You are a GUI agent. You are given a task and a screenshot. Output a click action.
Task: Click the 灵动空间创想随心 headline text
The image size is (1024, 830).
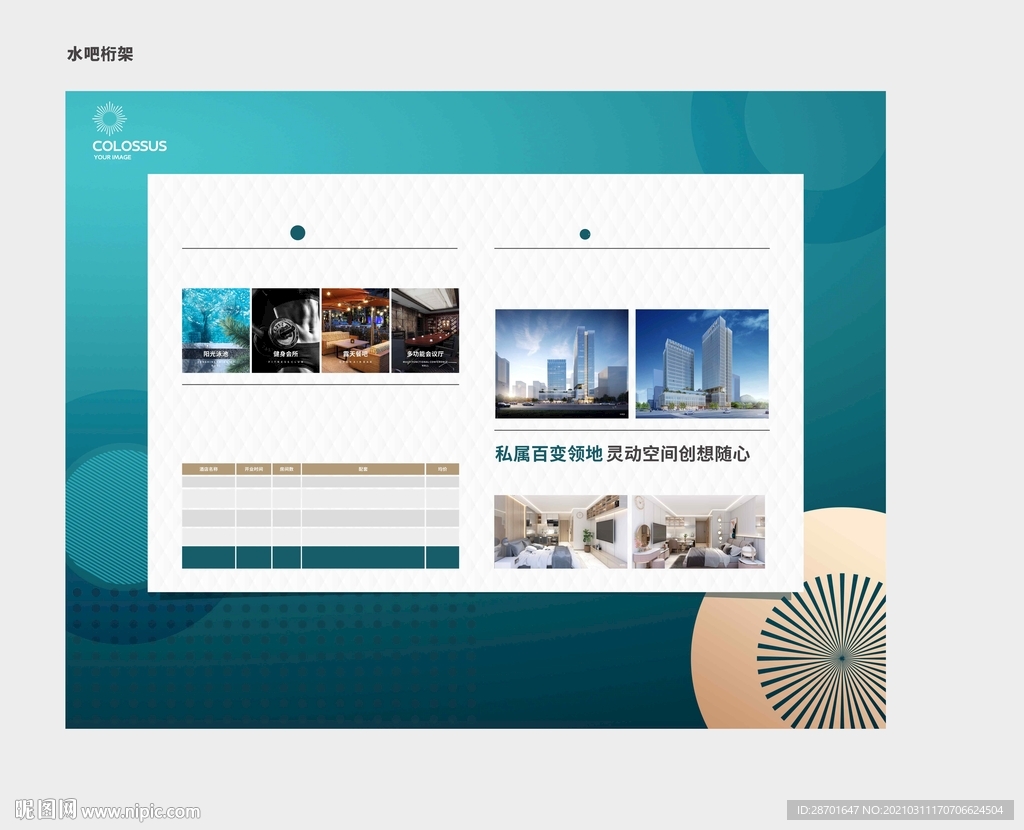678,454
